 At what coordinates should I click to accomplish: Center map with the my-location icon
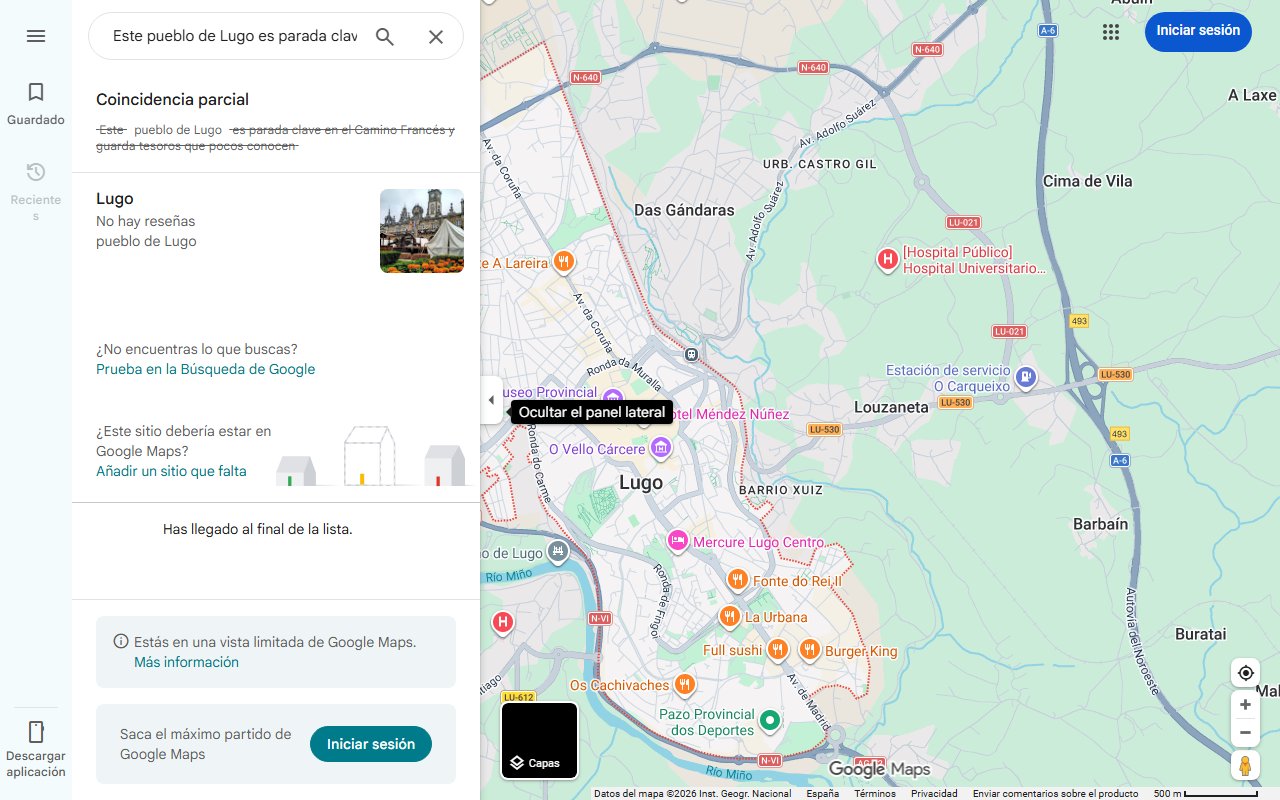tap(1245, 672)
